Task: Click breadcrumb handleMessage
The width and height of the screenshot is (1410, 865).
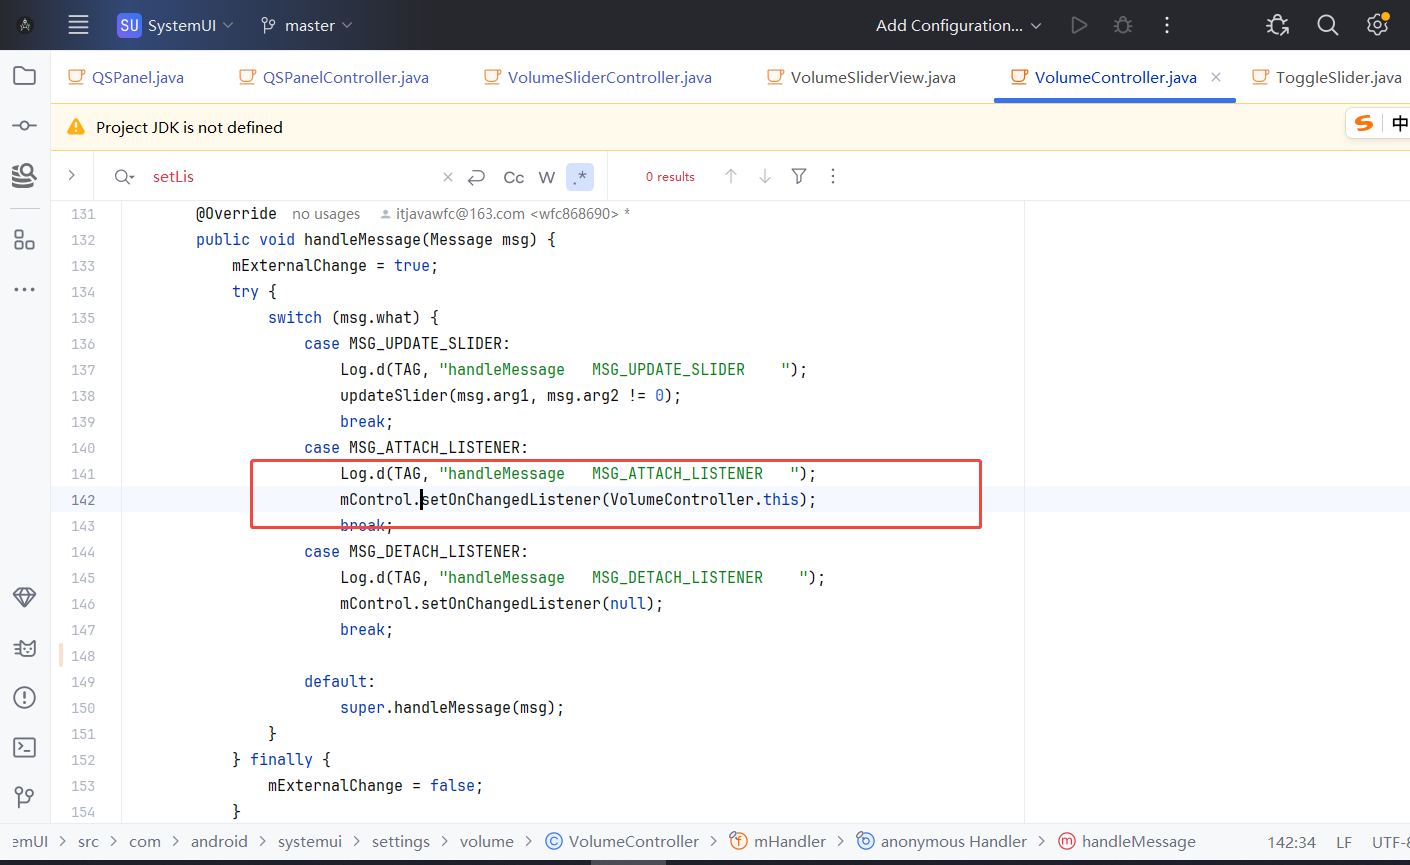Action: coord(1126,842)
